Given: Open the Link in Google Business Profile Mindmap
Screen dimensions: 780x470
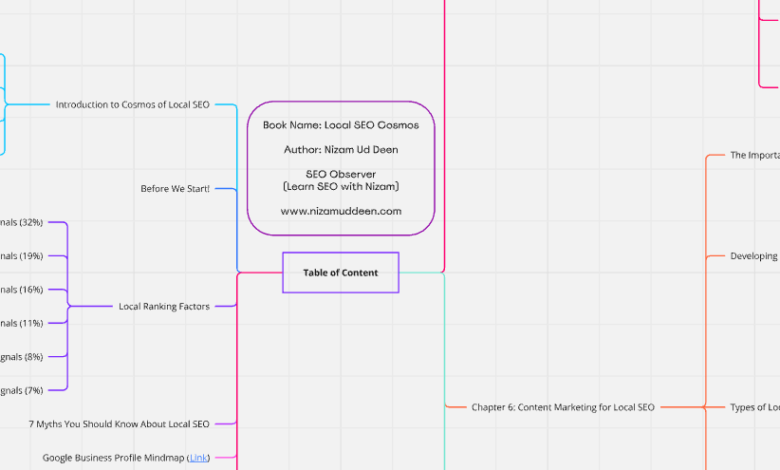Looking at the screenshot, I should tap(199, 458).
